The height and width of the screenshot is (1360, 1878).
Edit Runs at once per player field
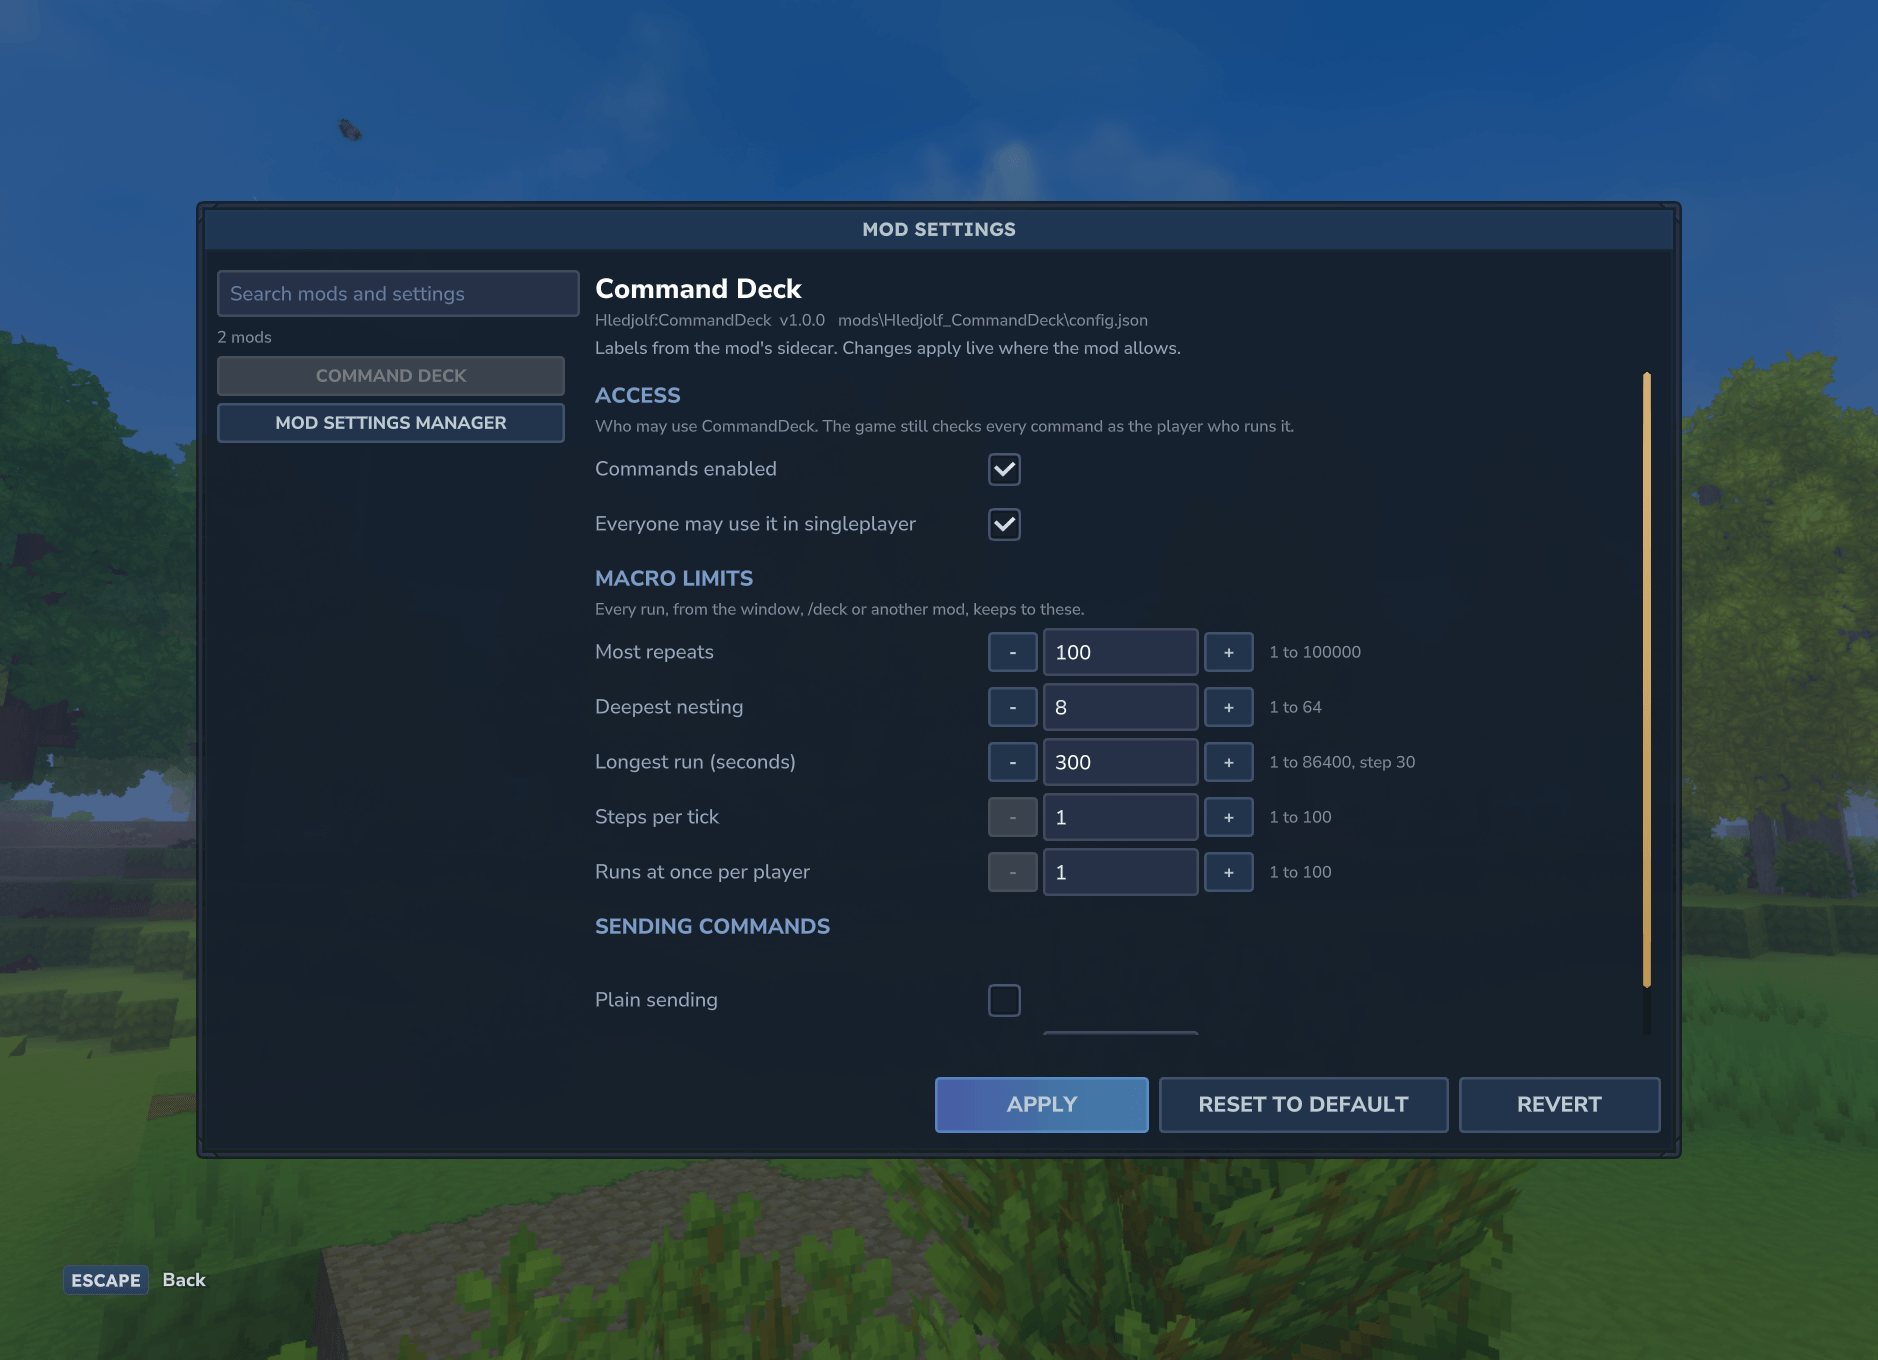point(1120,872)
